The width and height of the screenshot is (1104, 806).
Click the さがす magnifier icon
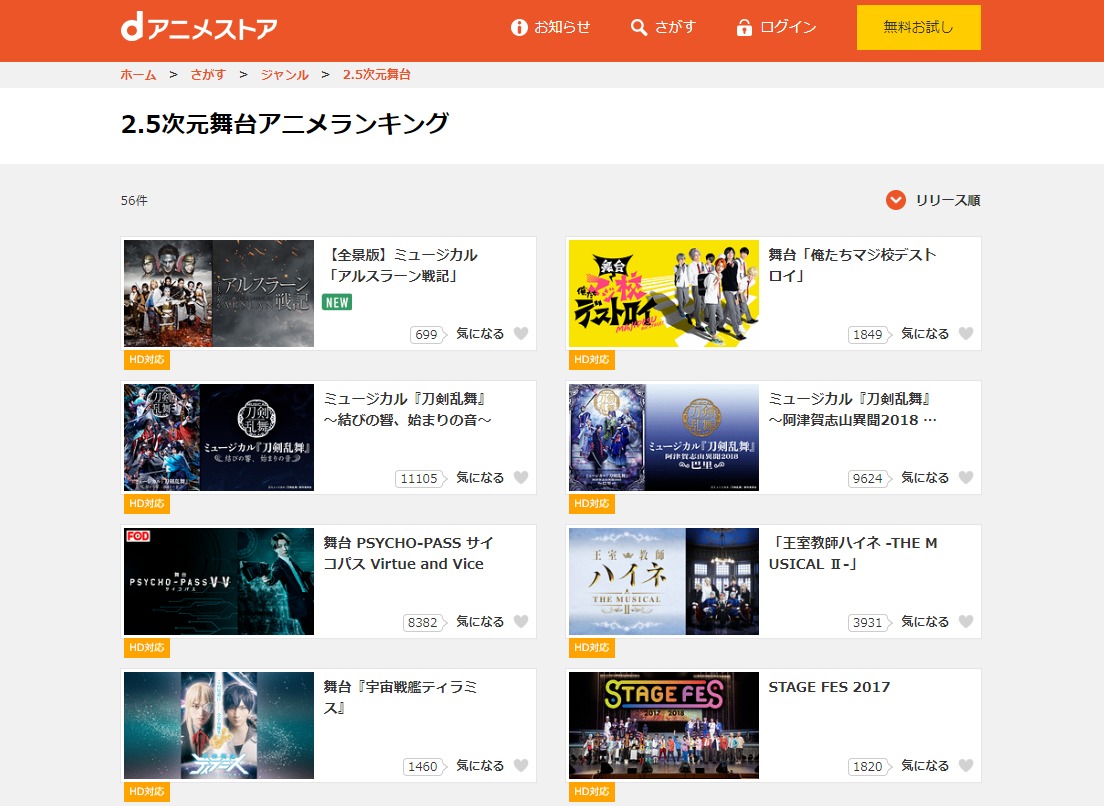[639, 27]
